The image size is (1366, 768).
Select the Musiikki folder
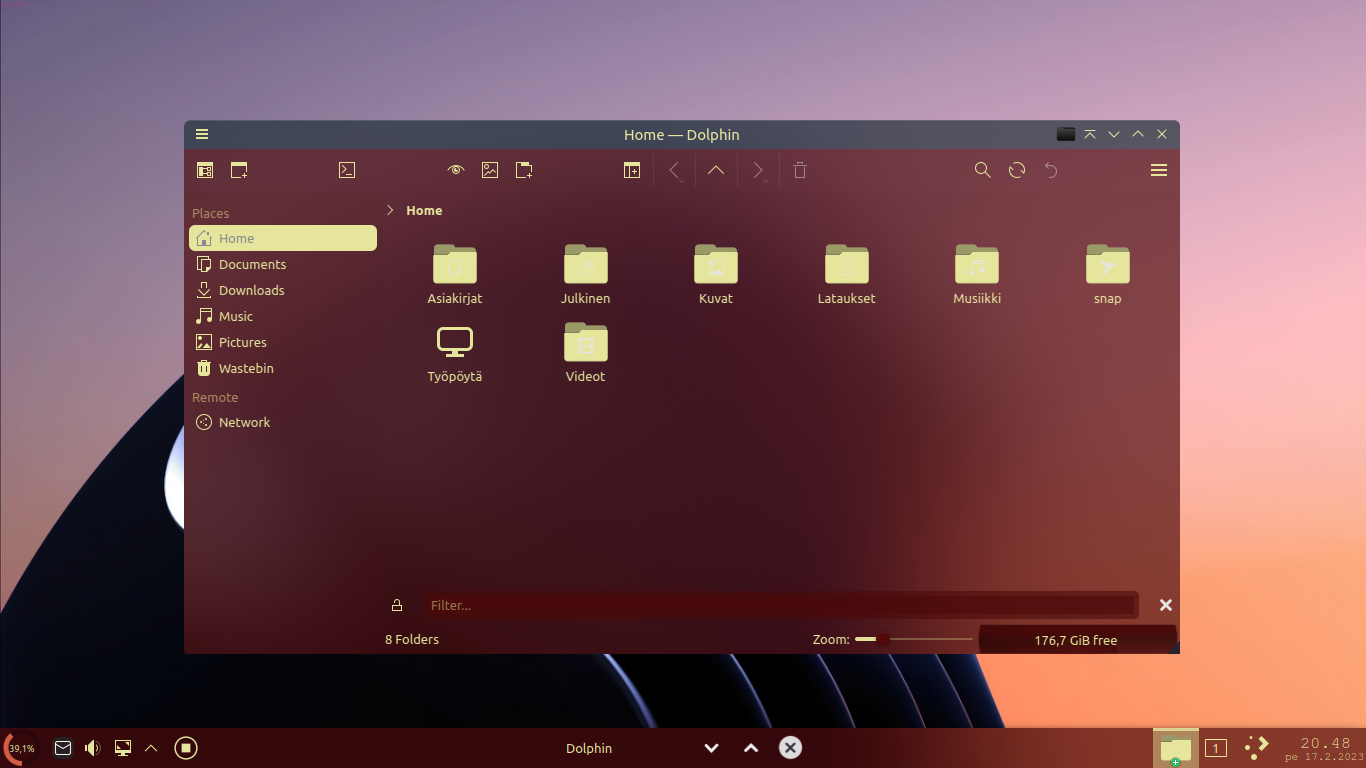977,274
